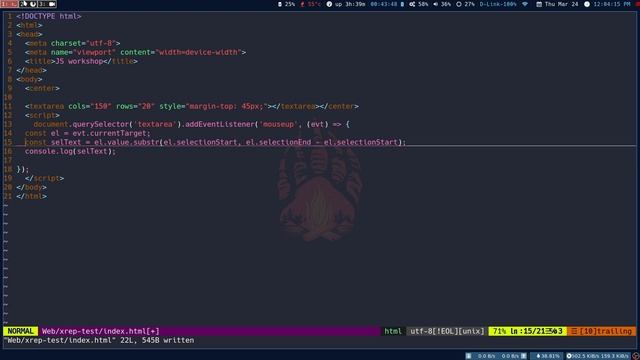Image resolution: width=640 pixels, height=360 pixels.
Task: Click the html filetype in the statusline
Action: pos(393,331)
